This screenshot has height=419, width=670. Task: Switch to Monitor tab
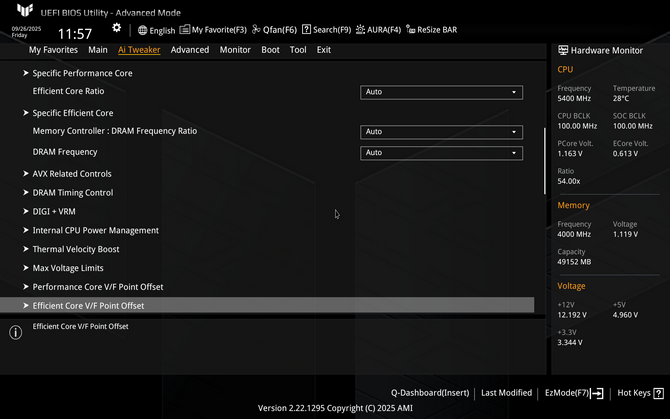[x=235, y=50]
